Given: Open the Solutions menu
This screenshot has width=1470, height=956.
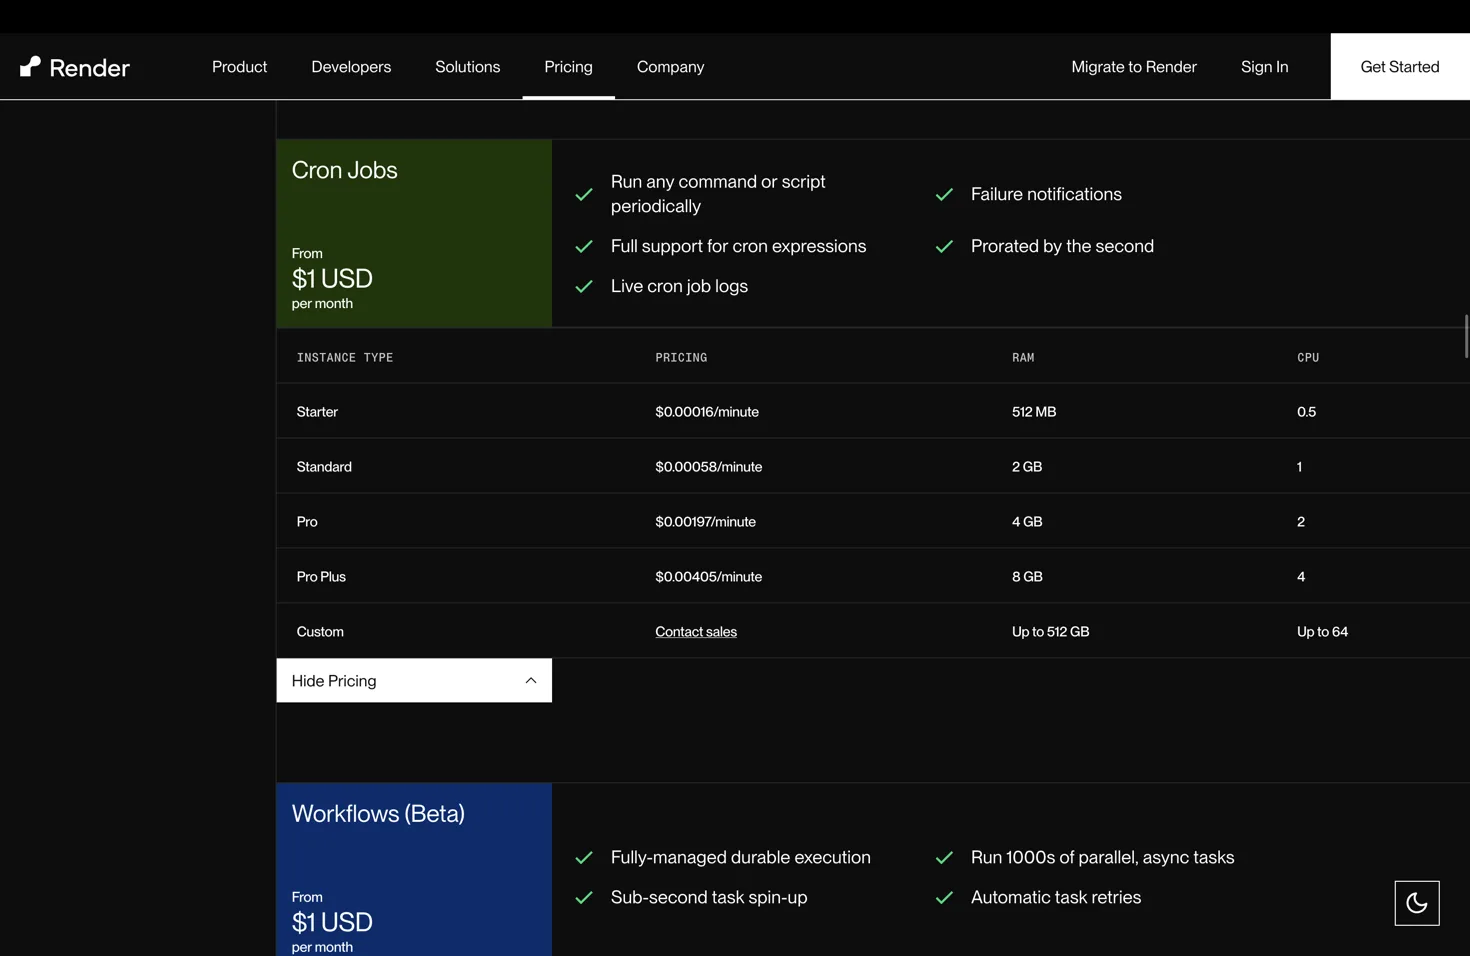Looking at the screenshot, I should [x=467, y=67].
